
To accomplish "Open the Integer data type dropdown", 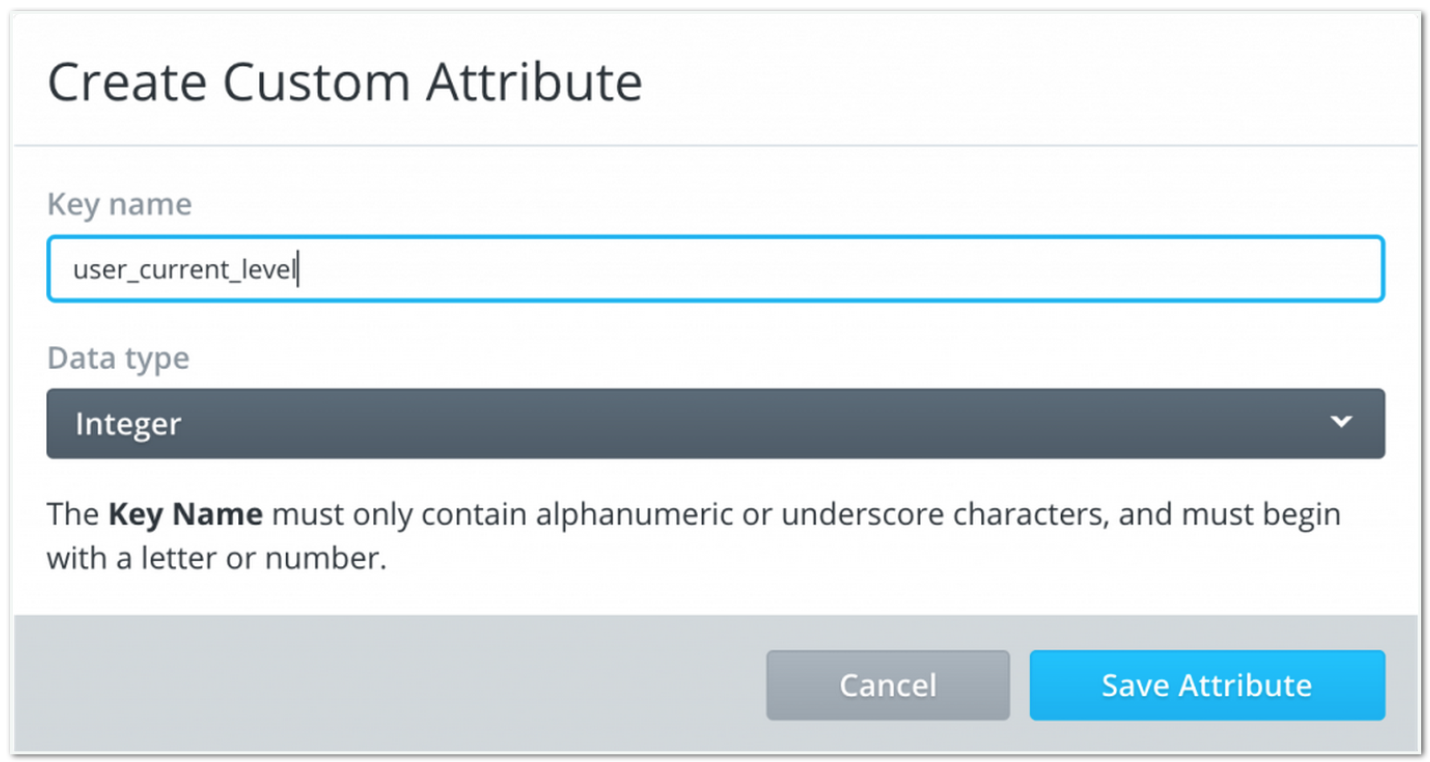I will click(x=715, y=423).
